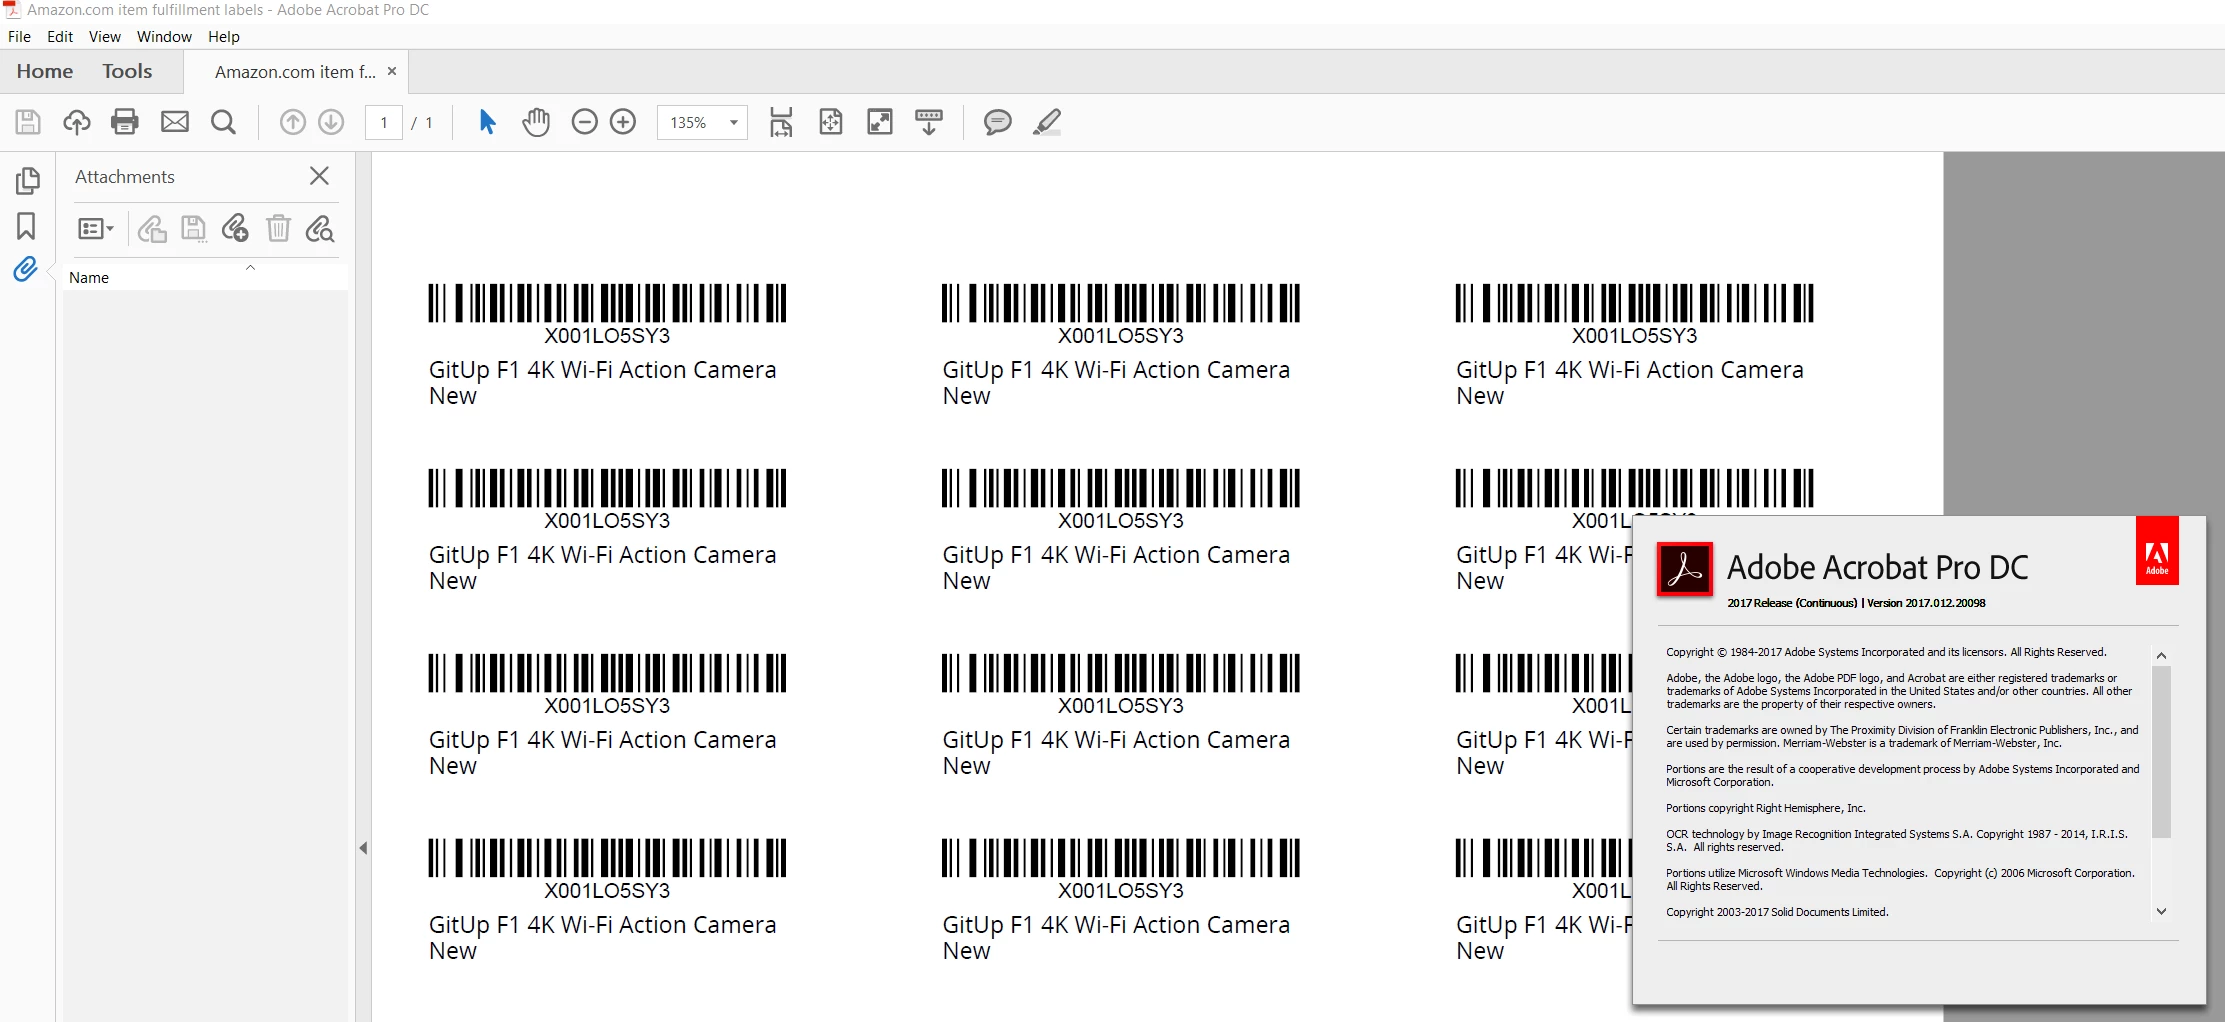Zoom in with plus icon
The image size is (2225, 1022).
pos(623,122)
